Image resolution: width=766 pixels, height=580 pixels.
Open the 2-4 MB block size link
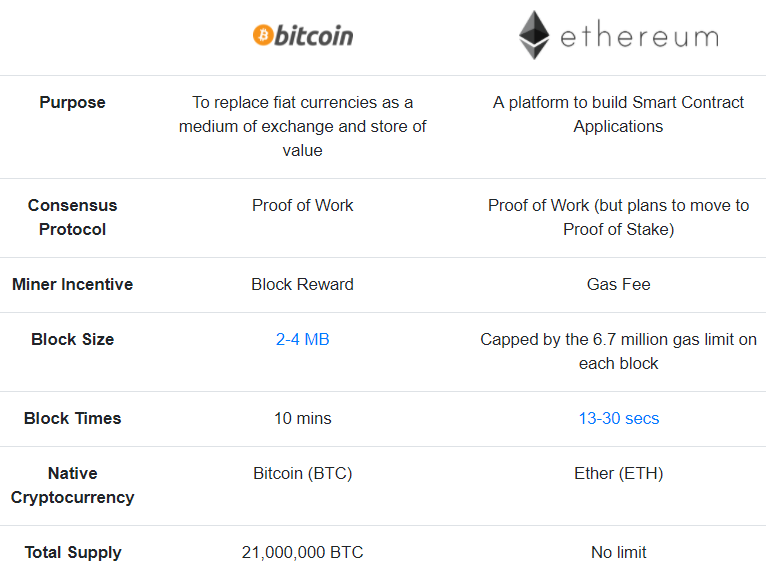coord(302,340)
